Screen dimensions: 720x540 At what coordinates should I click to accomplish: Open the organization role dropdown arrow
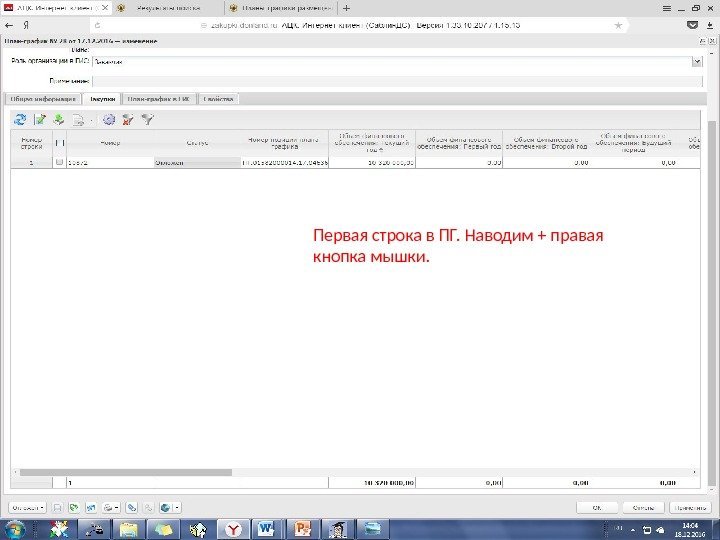[x=697, y=62]
